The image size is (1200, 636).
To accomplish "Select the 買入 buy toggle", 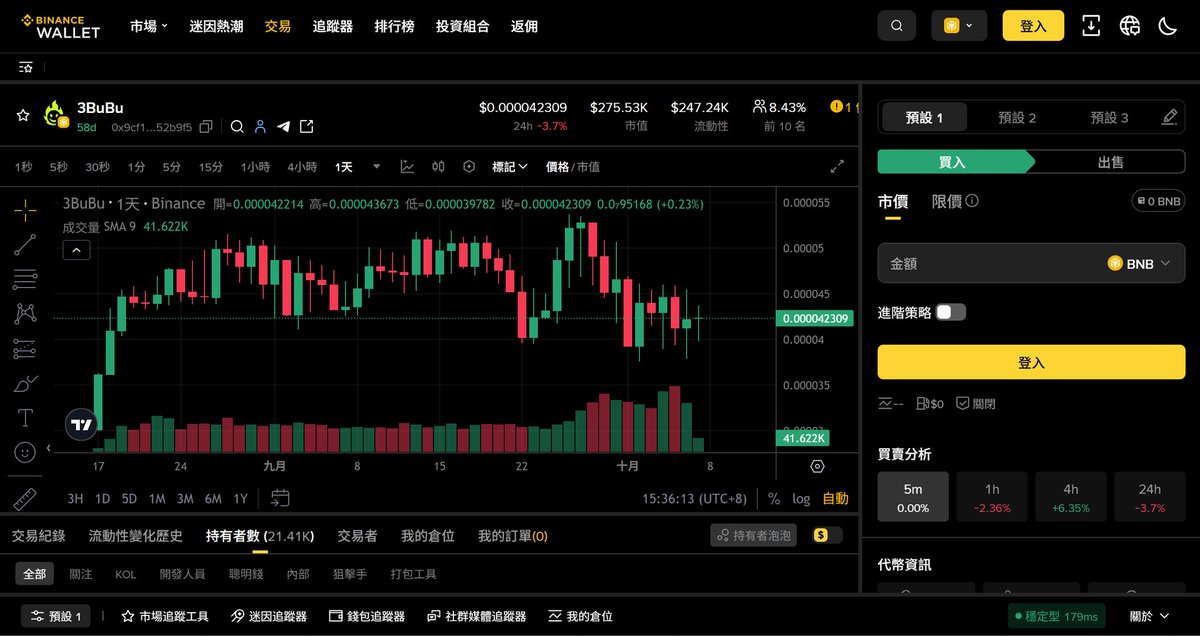I will point(952,162).
